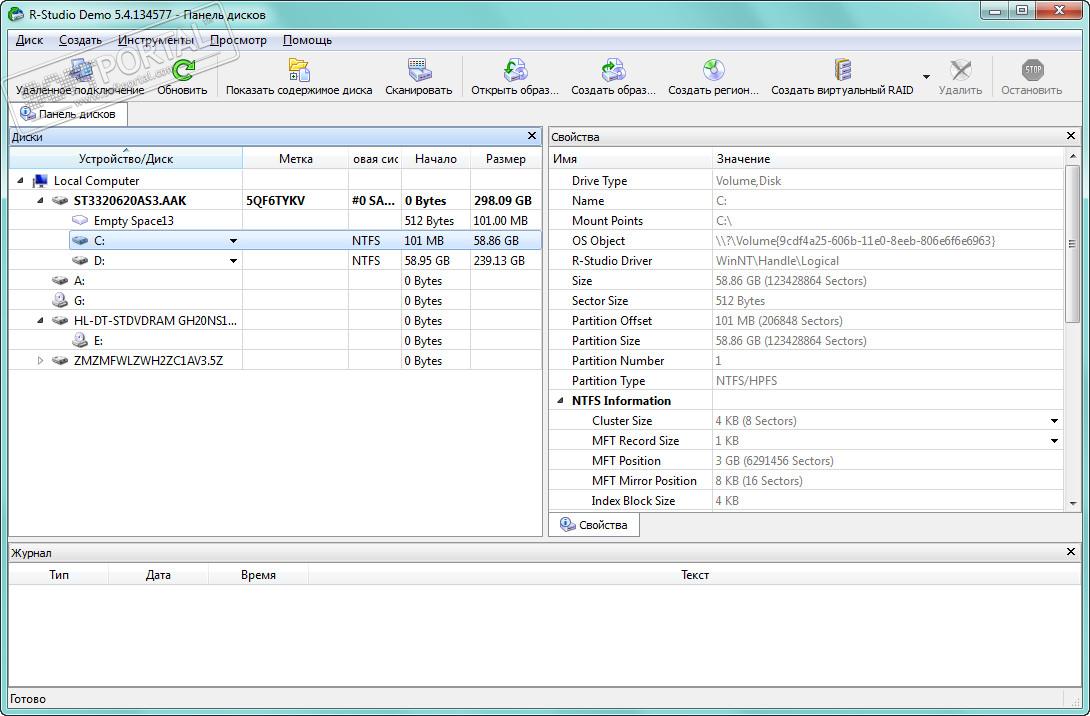This screenshot has width=1090, height=716.
Task: Open the dropdown arrow on the D: row
Action: click(x=234, y=261)
